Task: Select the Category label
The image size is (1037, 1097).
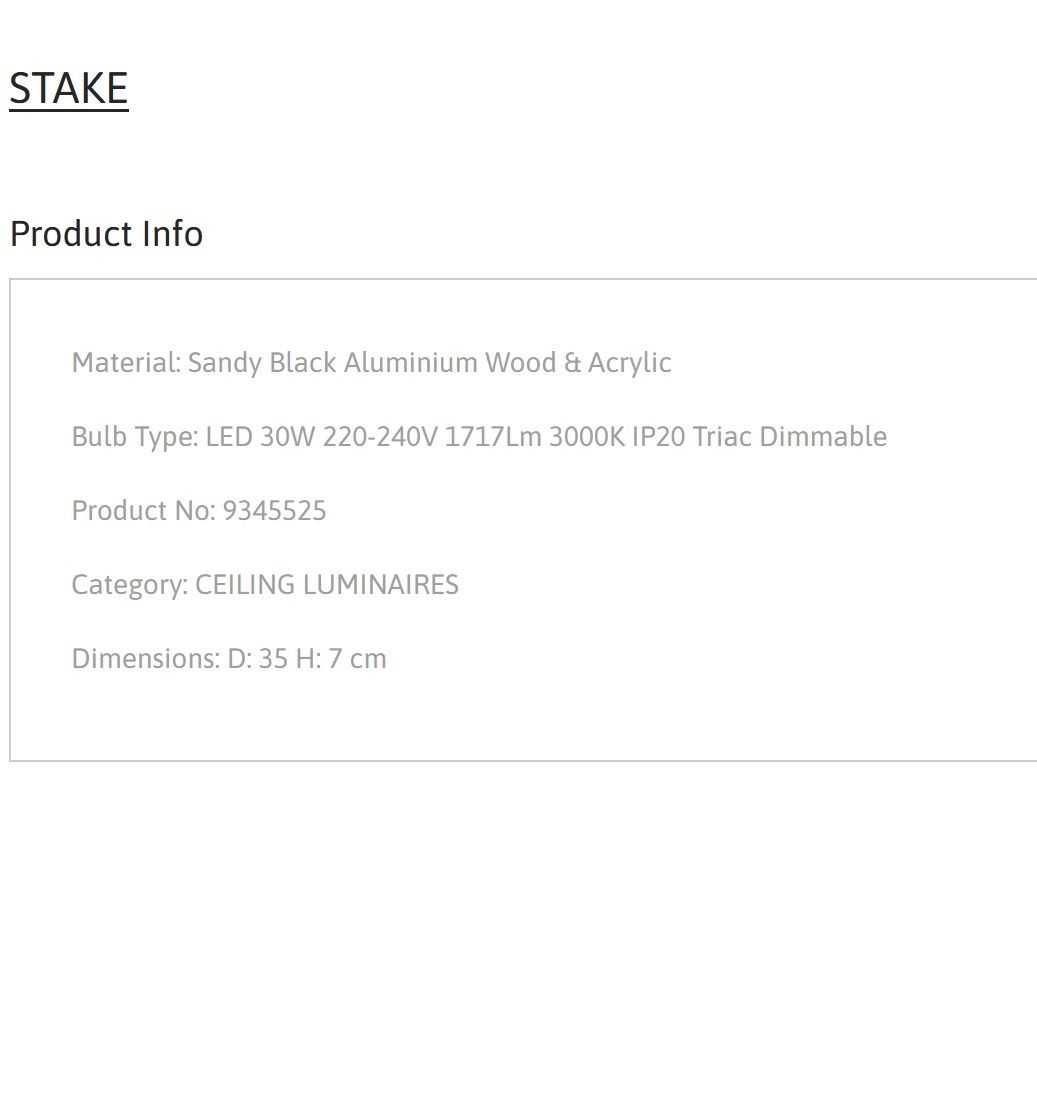Action: tap(129, 586)
